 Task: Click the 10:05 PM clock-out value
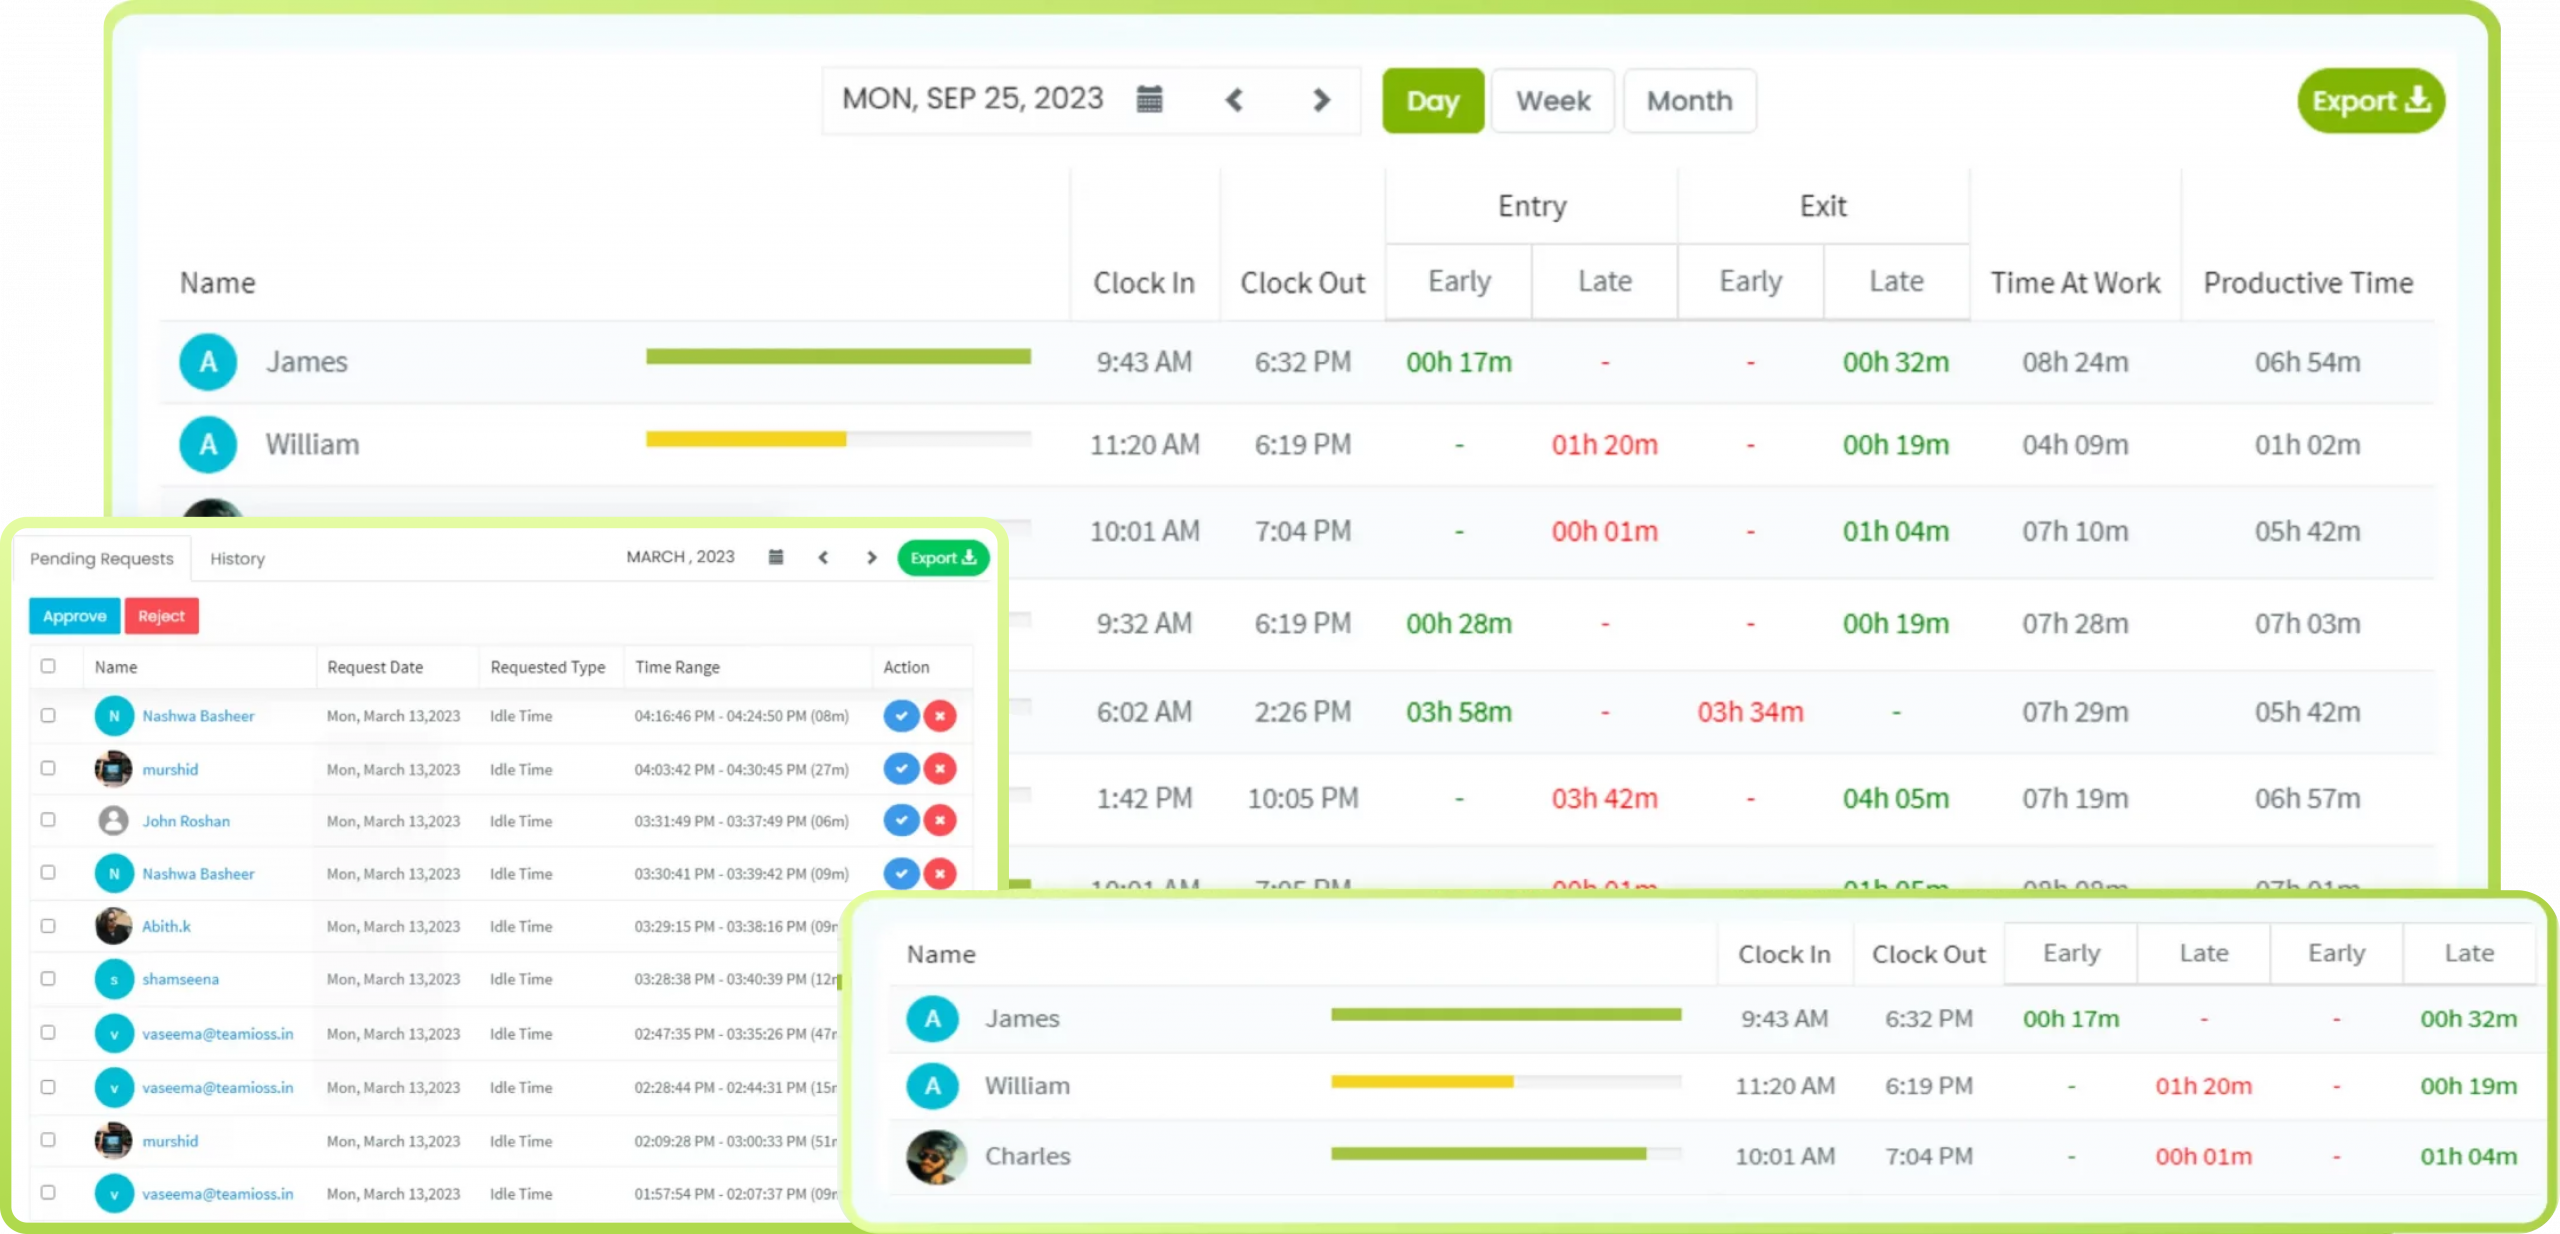point(1303,798)
